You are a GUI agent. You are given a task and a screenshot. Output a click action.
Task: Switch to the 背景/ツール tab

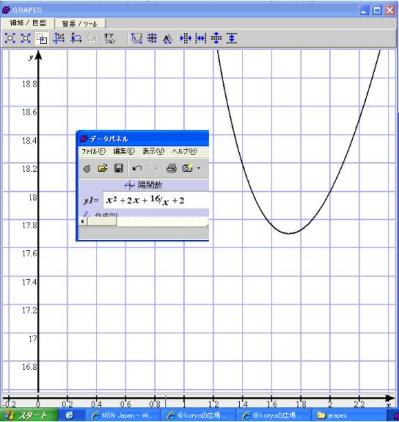[80, 24]
